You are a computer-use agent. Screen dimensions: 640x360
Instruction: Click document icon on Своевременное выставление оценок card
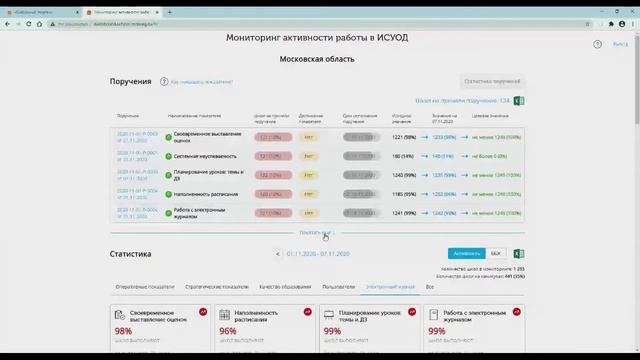click(120, 315)
